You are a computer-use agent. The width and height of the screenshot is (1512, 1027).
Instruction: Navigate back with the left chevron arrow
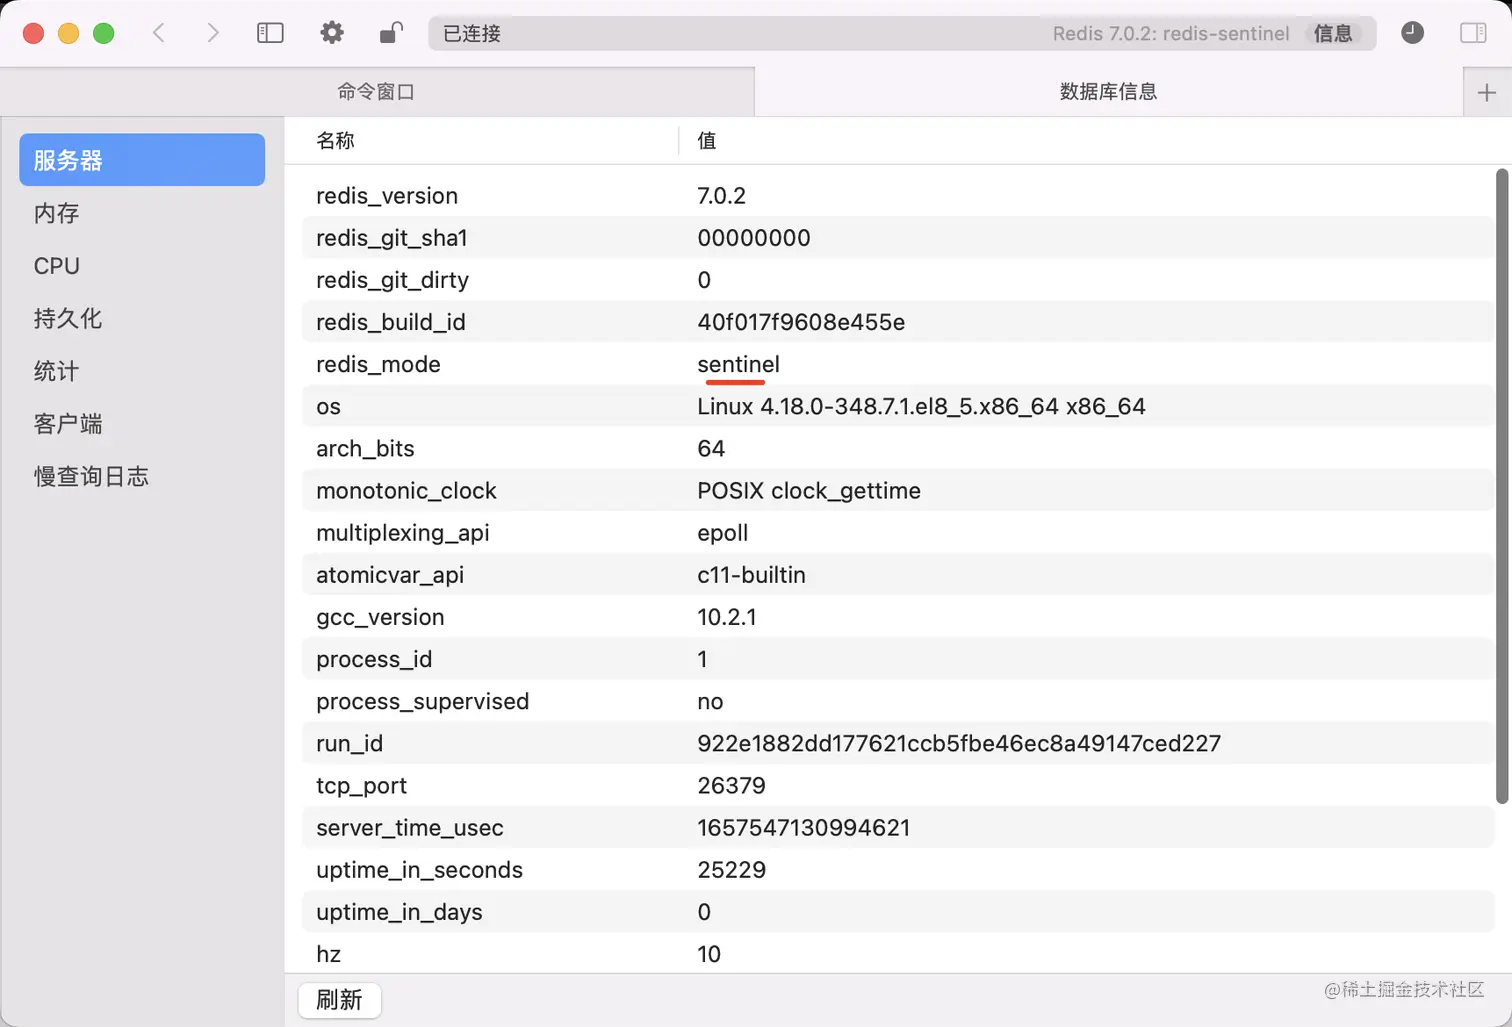pyautogui.click(x=159, y=32)
